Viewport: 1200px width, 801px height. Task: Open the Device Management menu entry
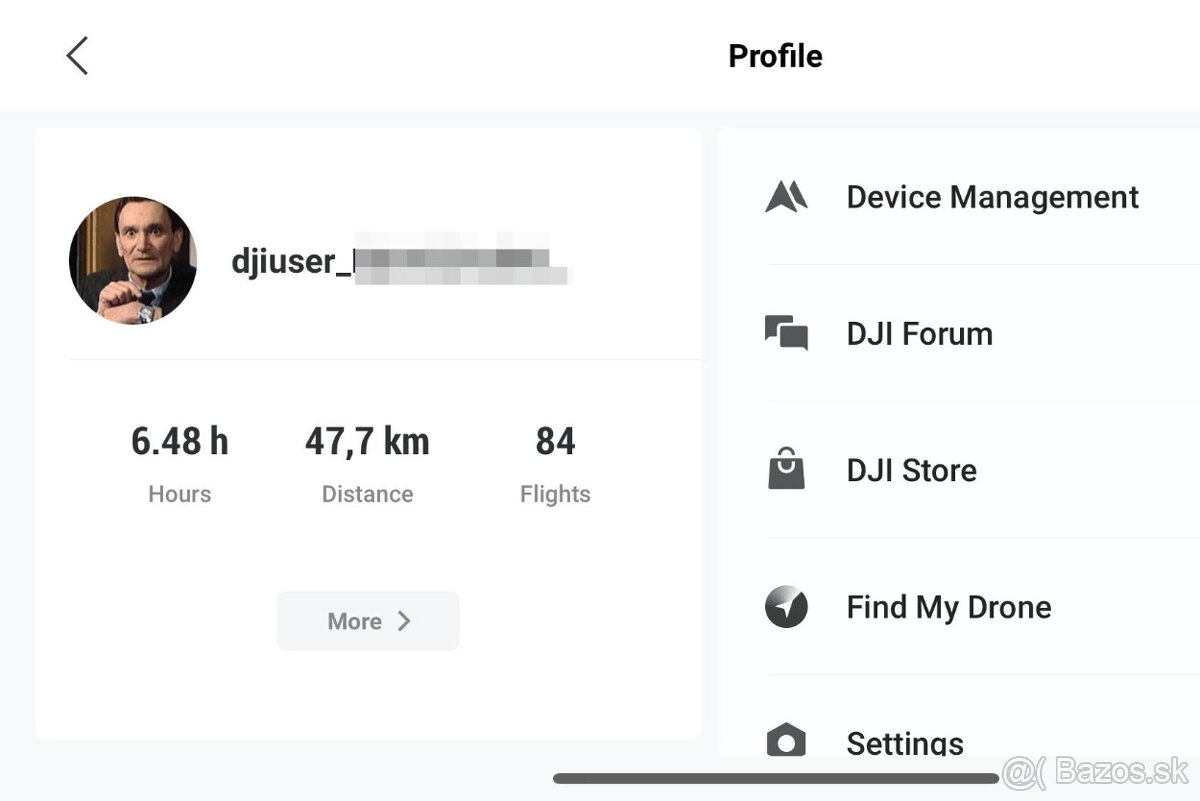point(992,197)
